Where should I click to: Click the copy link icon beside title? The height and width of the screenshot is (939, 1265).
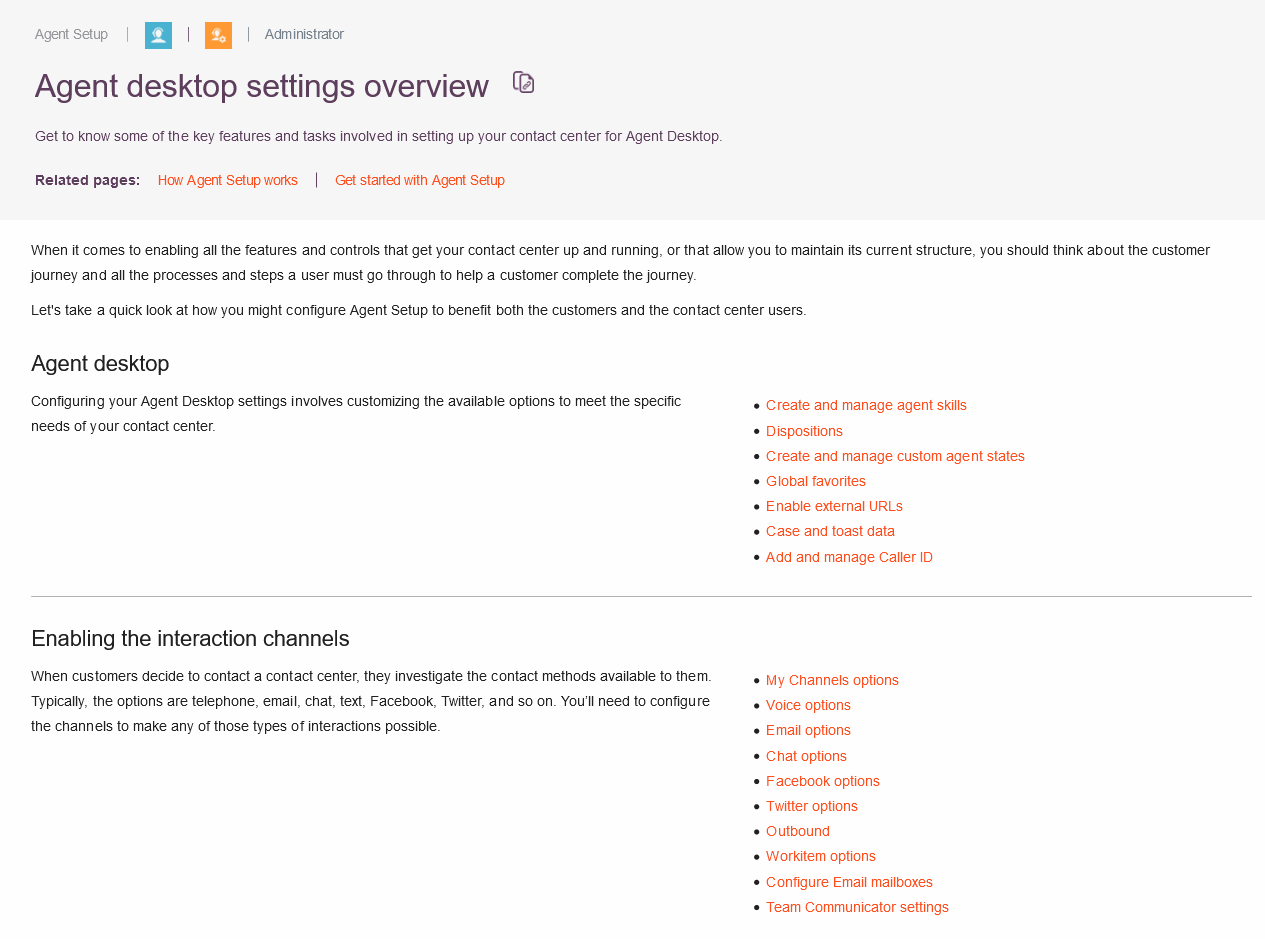pos(524,82)
